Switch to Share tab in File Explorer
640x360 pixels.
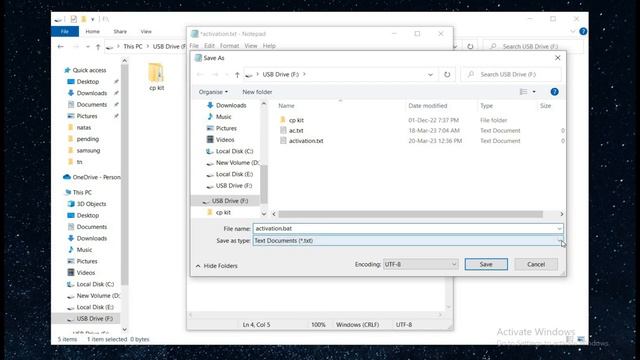120,31
